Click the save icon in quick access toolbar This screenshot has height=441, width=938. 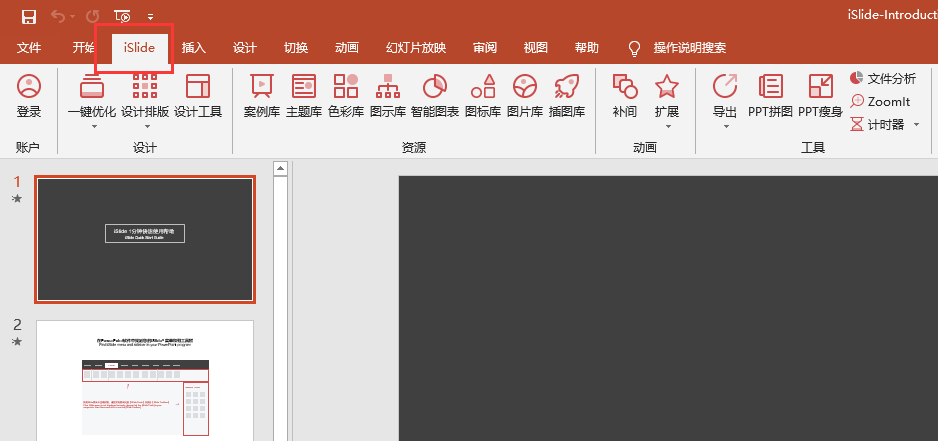[x=28, y=16]
